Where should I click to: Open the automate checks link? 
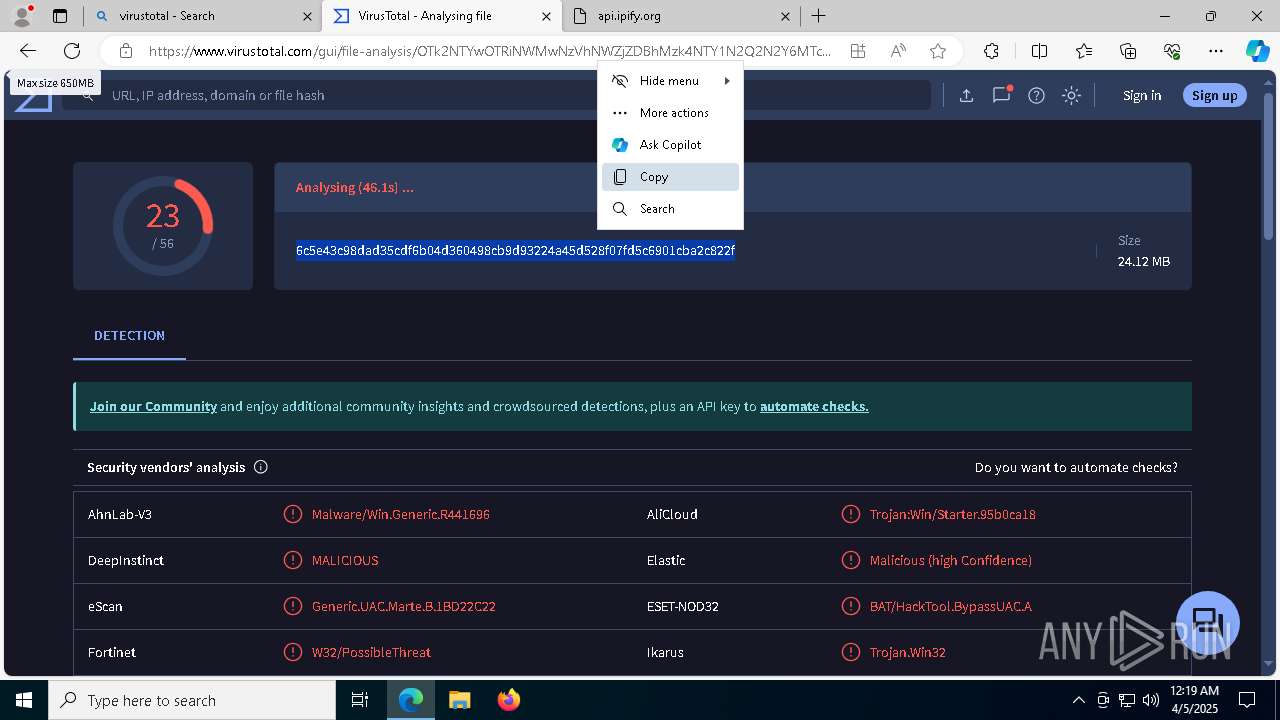click(814, 407)
